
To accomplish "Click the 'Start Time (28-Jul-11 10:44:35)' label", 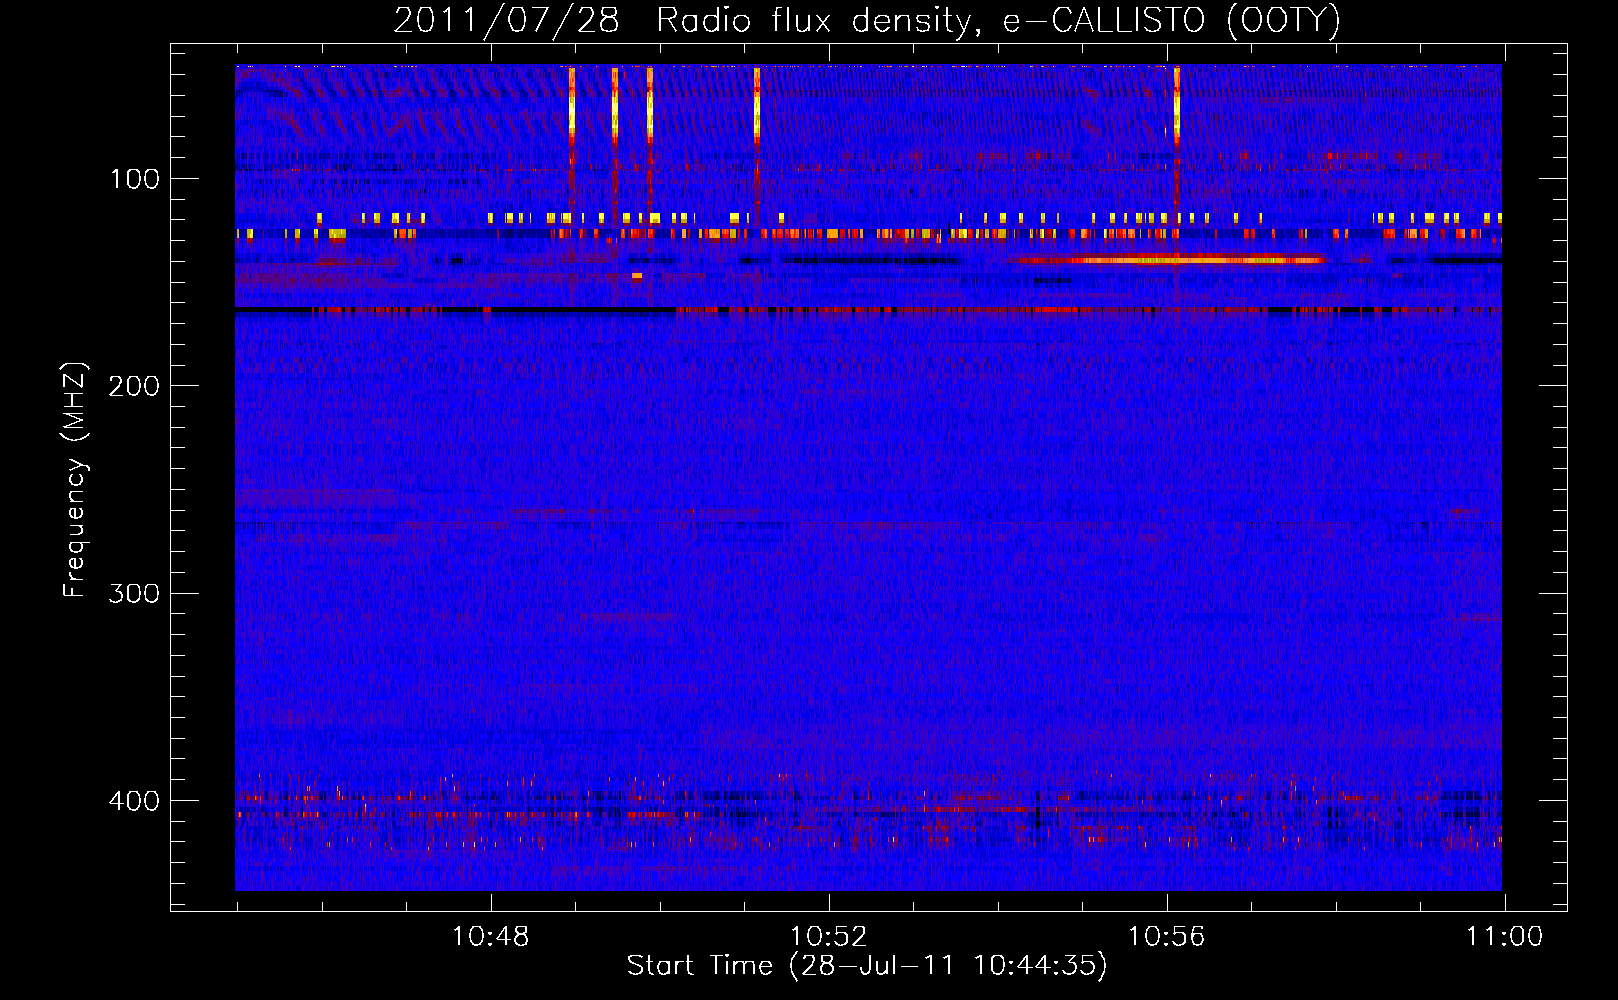I will pos(867,966).
